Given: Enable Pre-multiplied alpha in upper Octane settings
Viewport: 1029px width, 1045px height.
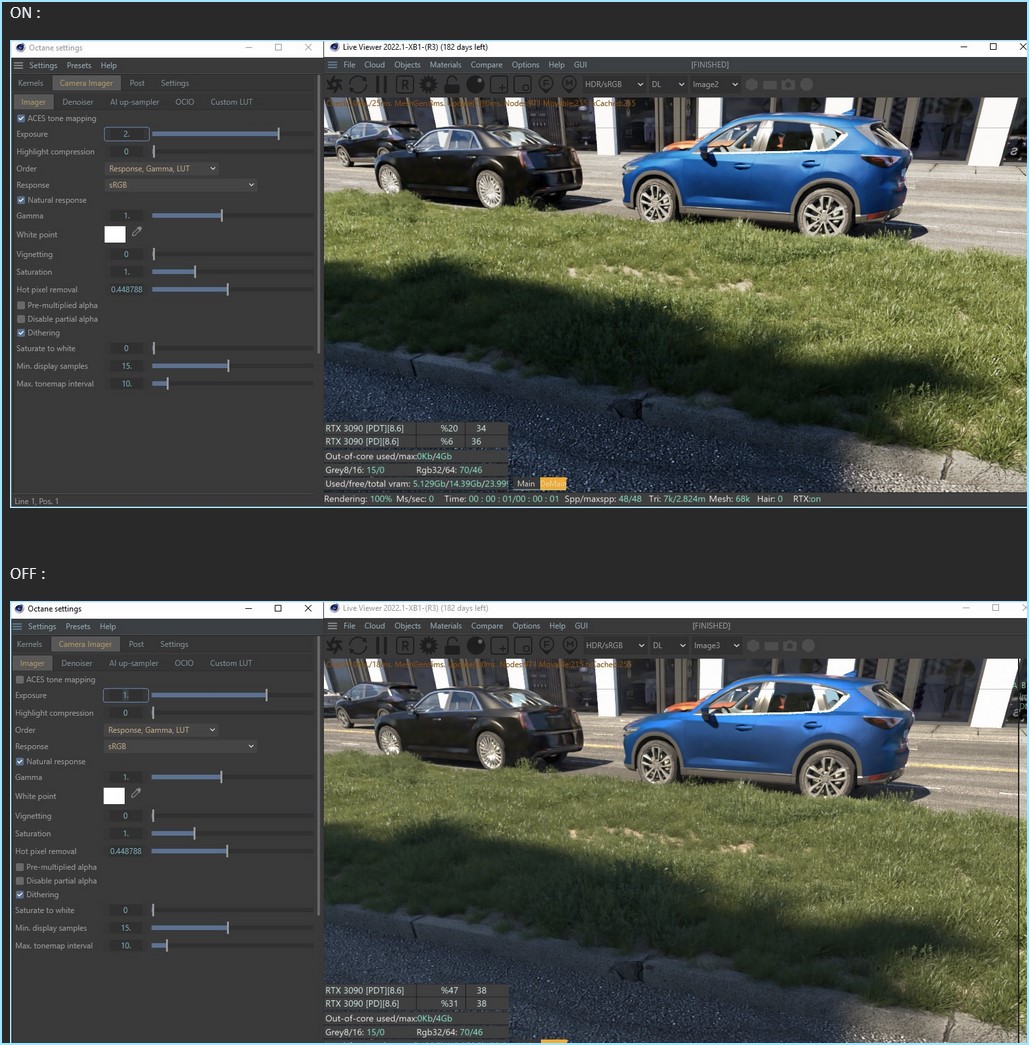Looking at the screenshot, I should pos(21,305).
